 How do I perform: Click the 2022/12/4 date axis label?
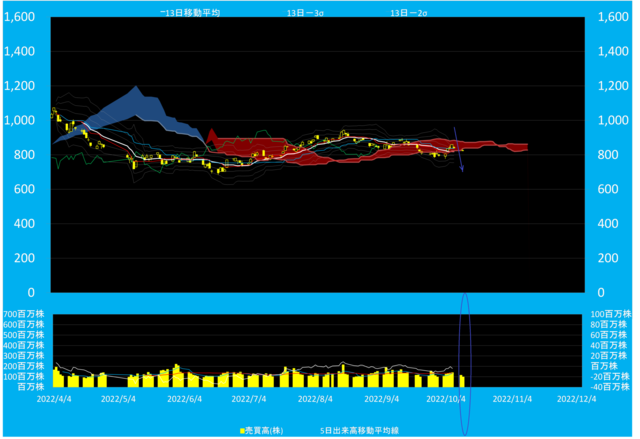click(x=576, y=399)
